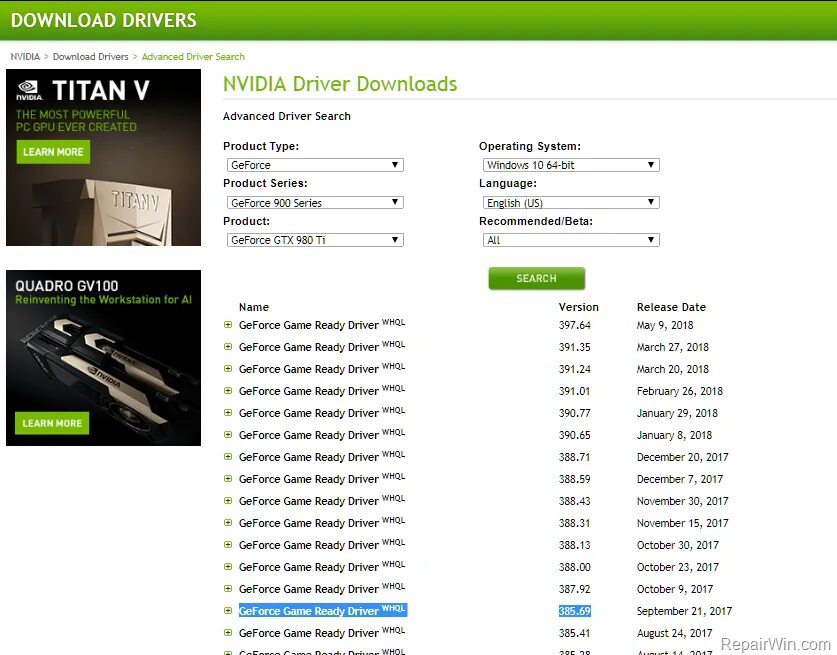Click the release date August 24, 2017
837x655 pixels.
click(674, 633)
